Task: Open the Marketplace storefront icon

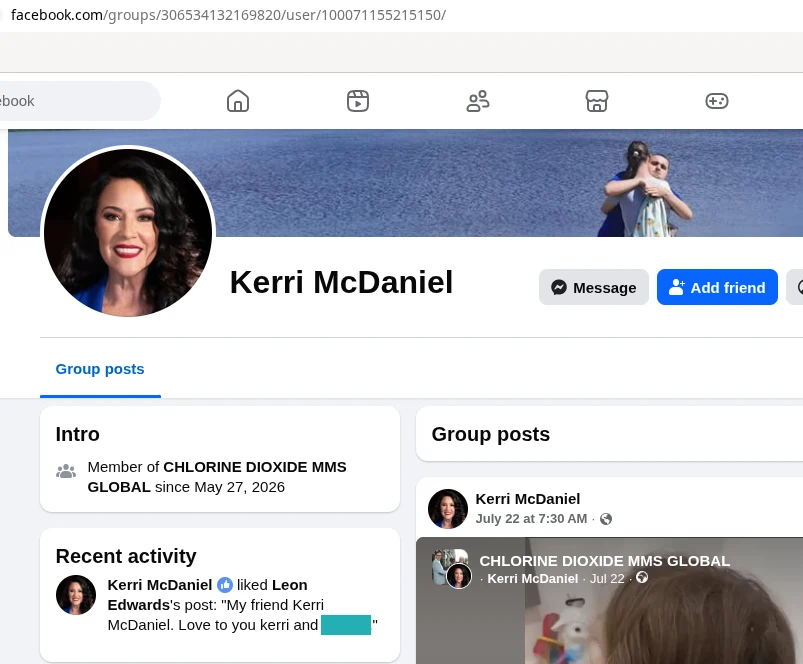Action: coord(597,101)
